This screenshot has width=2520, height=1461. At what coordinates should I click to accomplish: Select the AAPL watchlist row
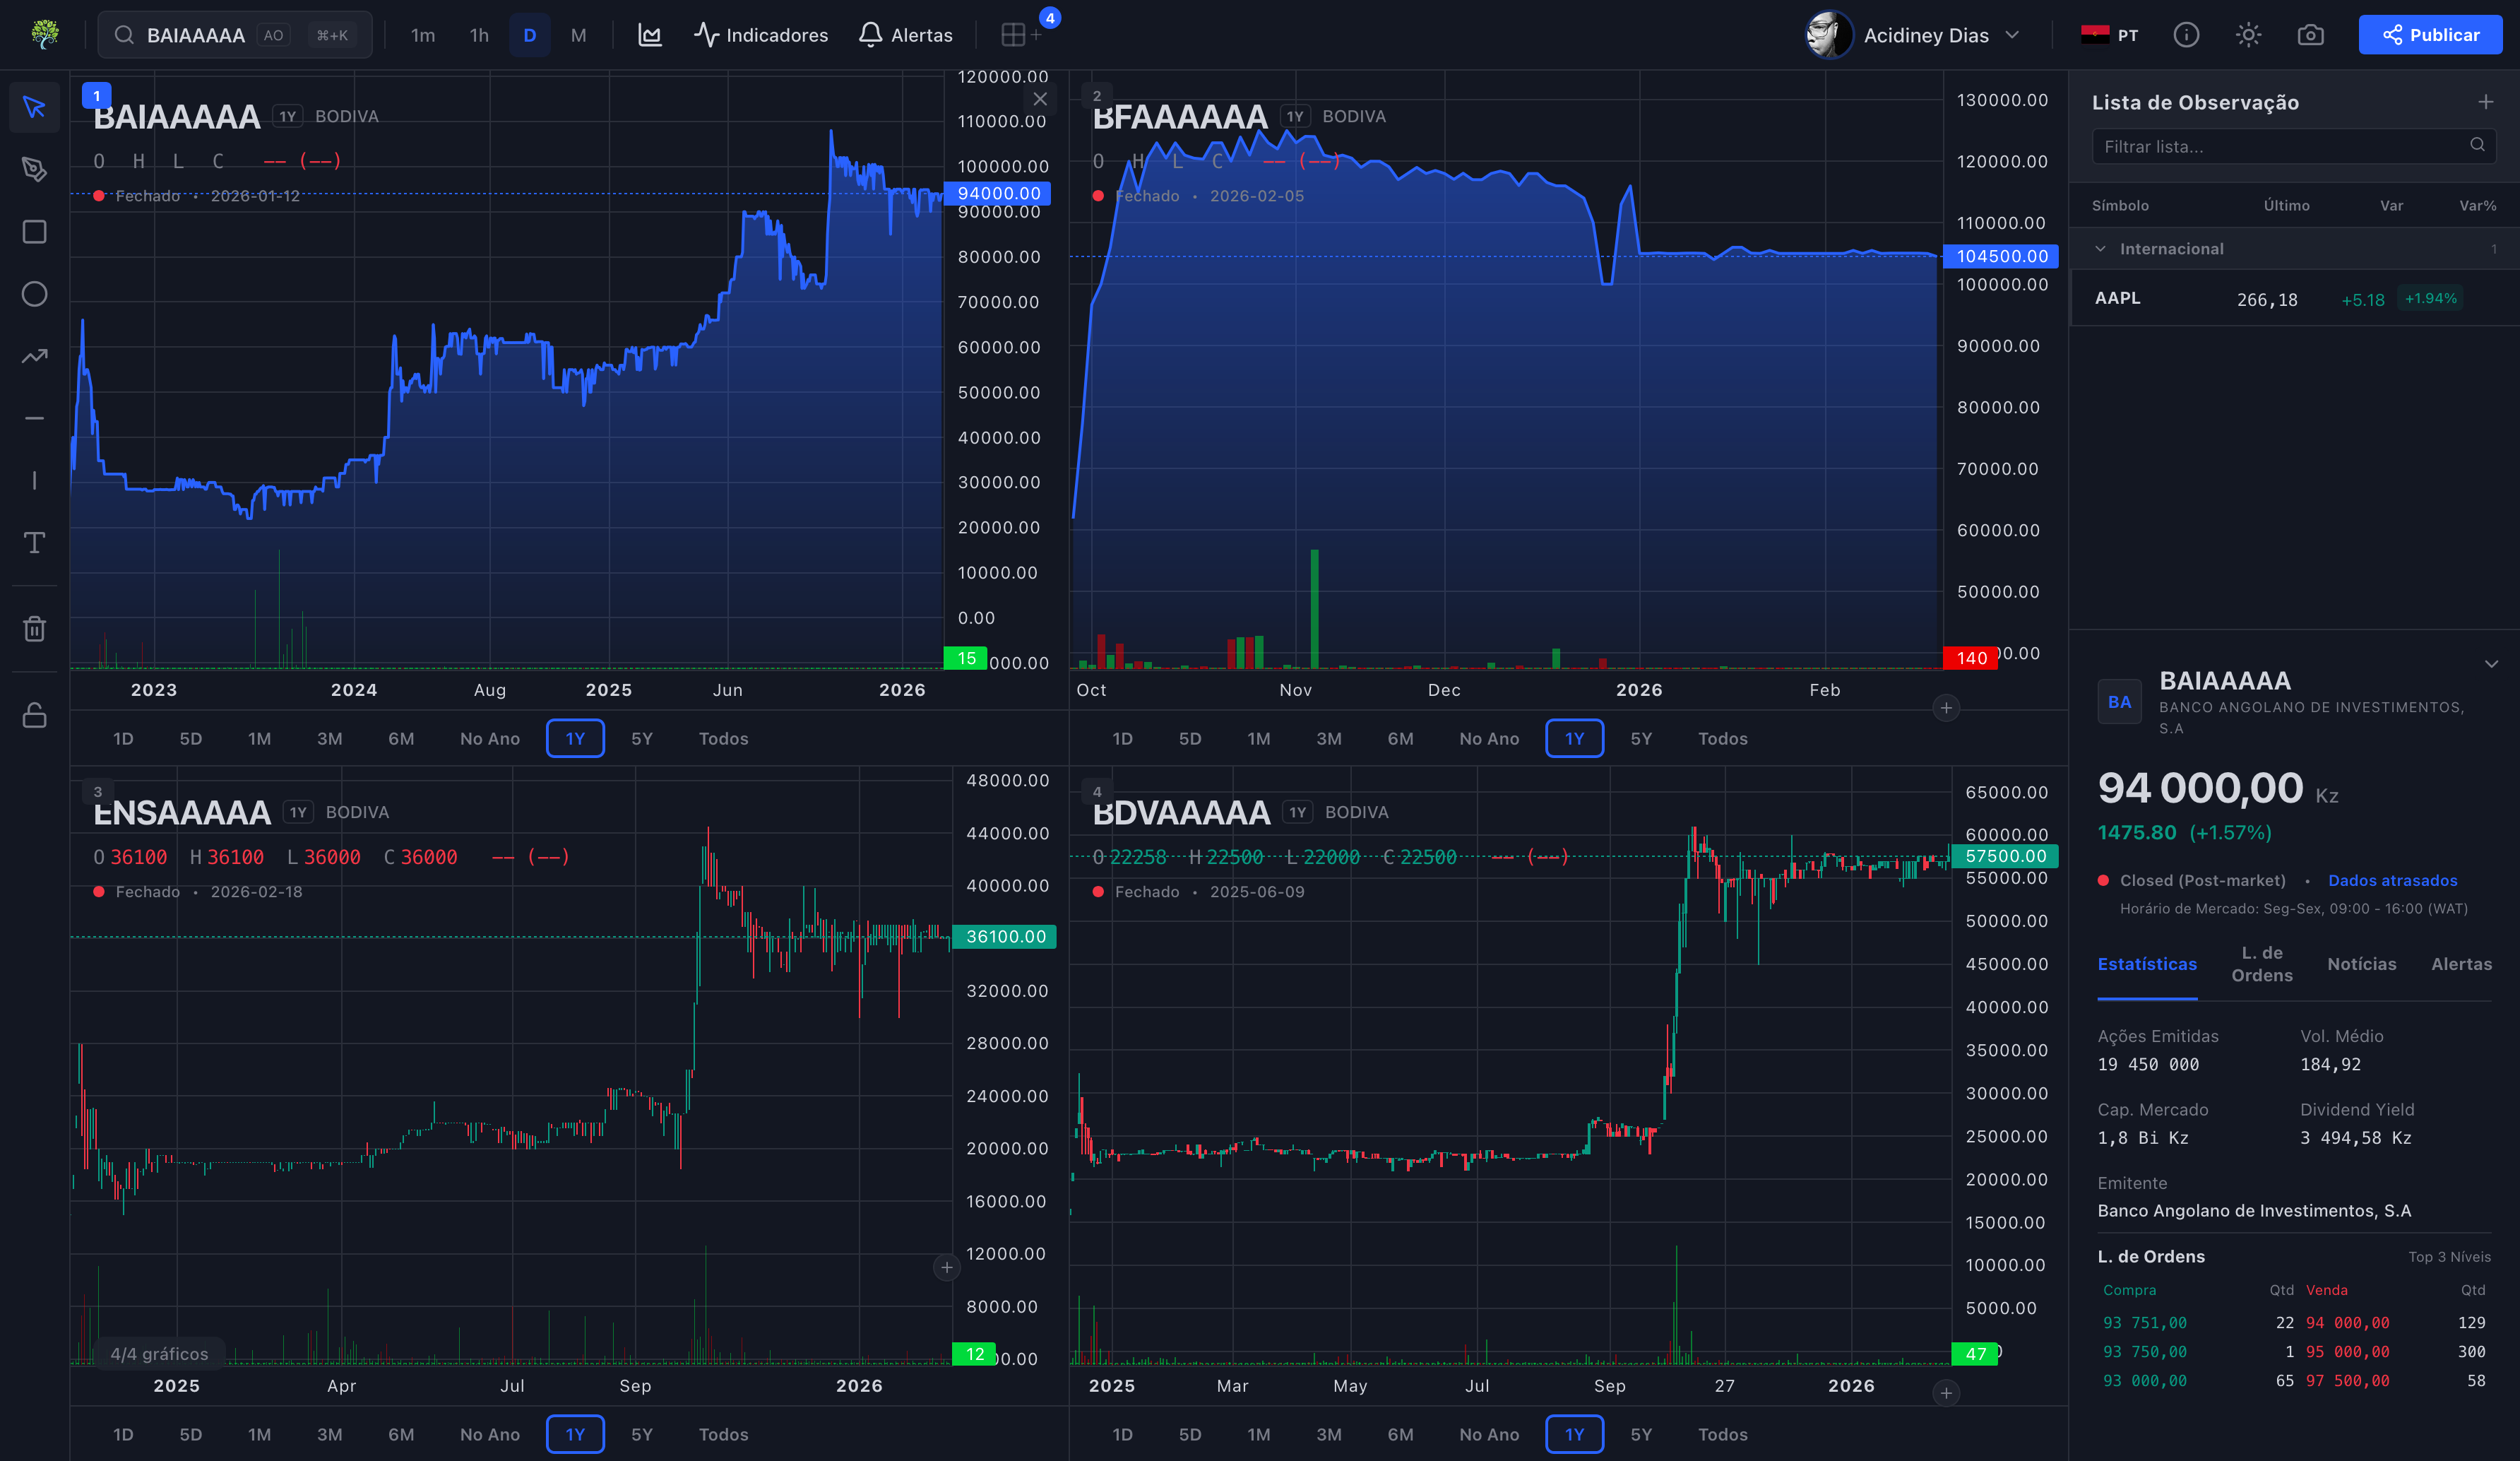coord(2294,298)
